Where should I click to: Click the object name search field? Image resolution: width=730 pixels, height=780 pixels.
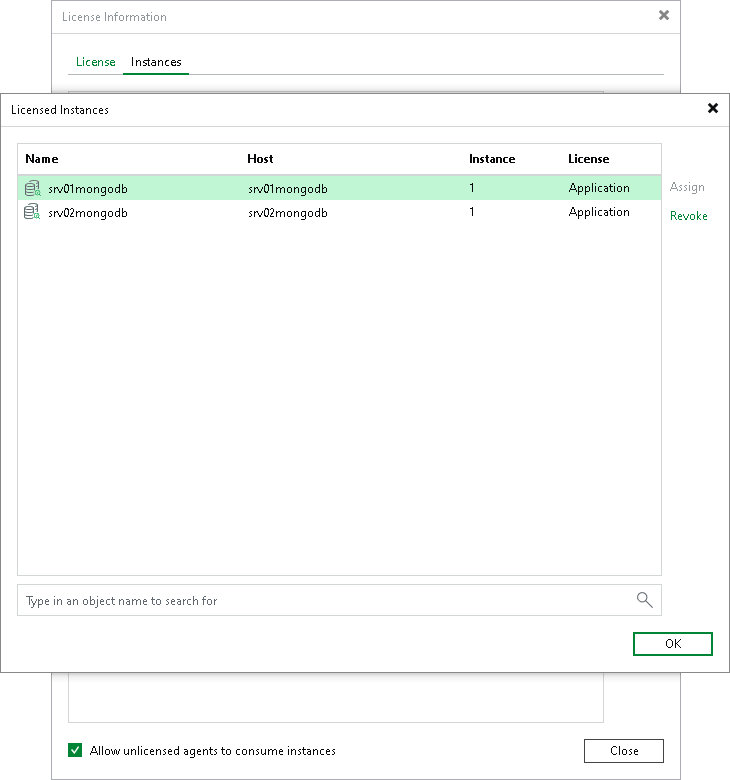pyautogui.click(x=339, y=600)
